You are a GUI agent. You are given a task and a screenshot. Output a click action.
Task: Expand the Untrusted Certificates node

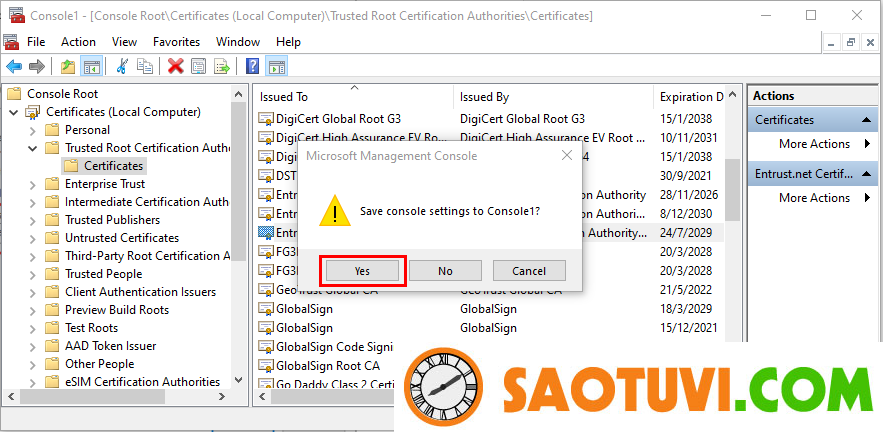tap(33, 238)
